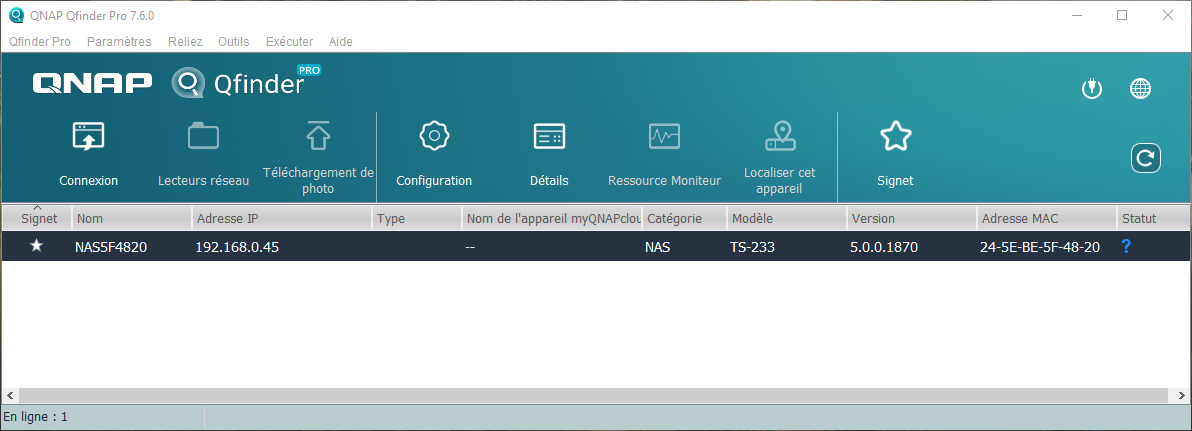Sort by Nom column header
Image resolution: width=1192 pixels, height=431 pixels.
tap(132, 218)
